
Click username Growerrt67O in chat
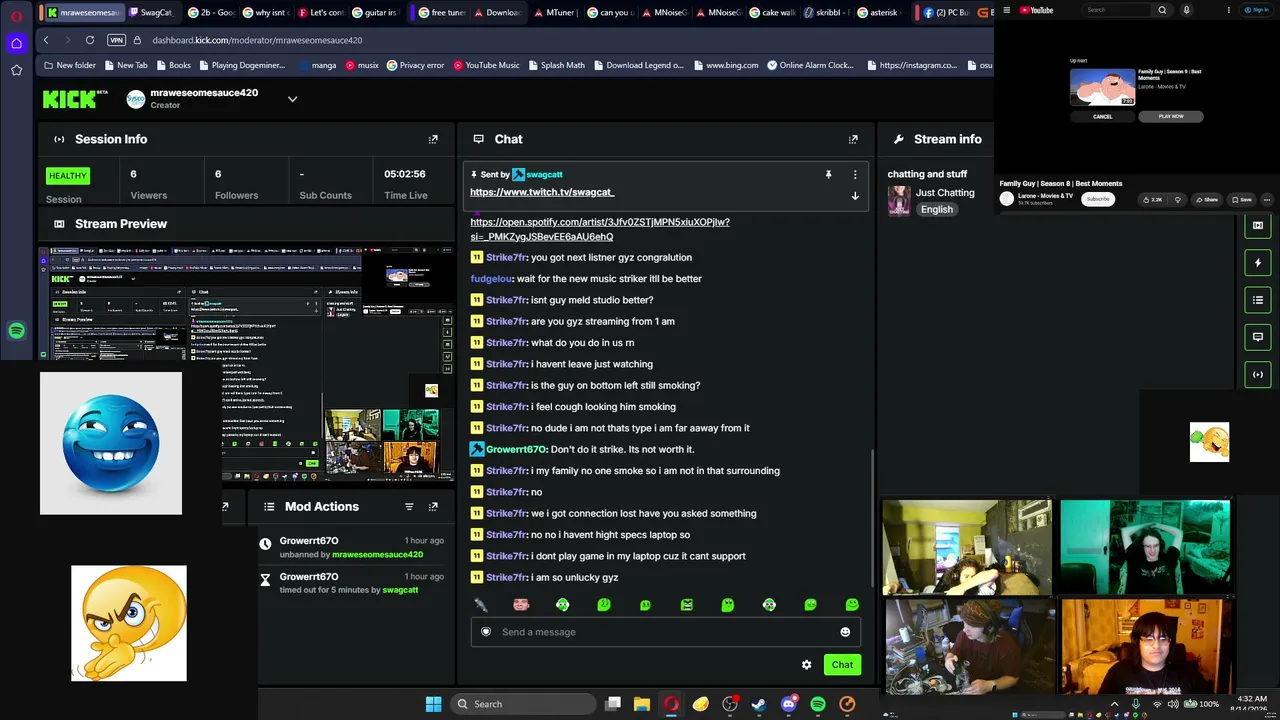click(x=516, y=450)
